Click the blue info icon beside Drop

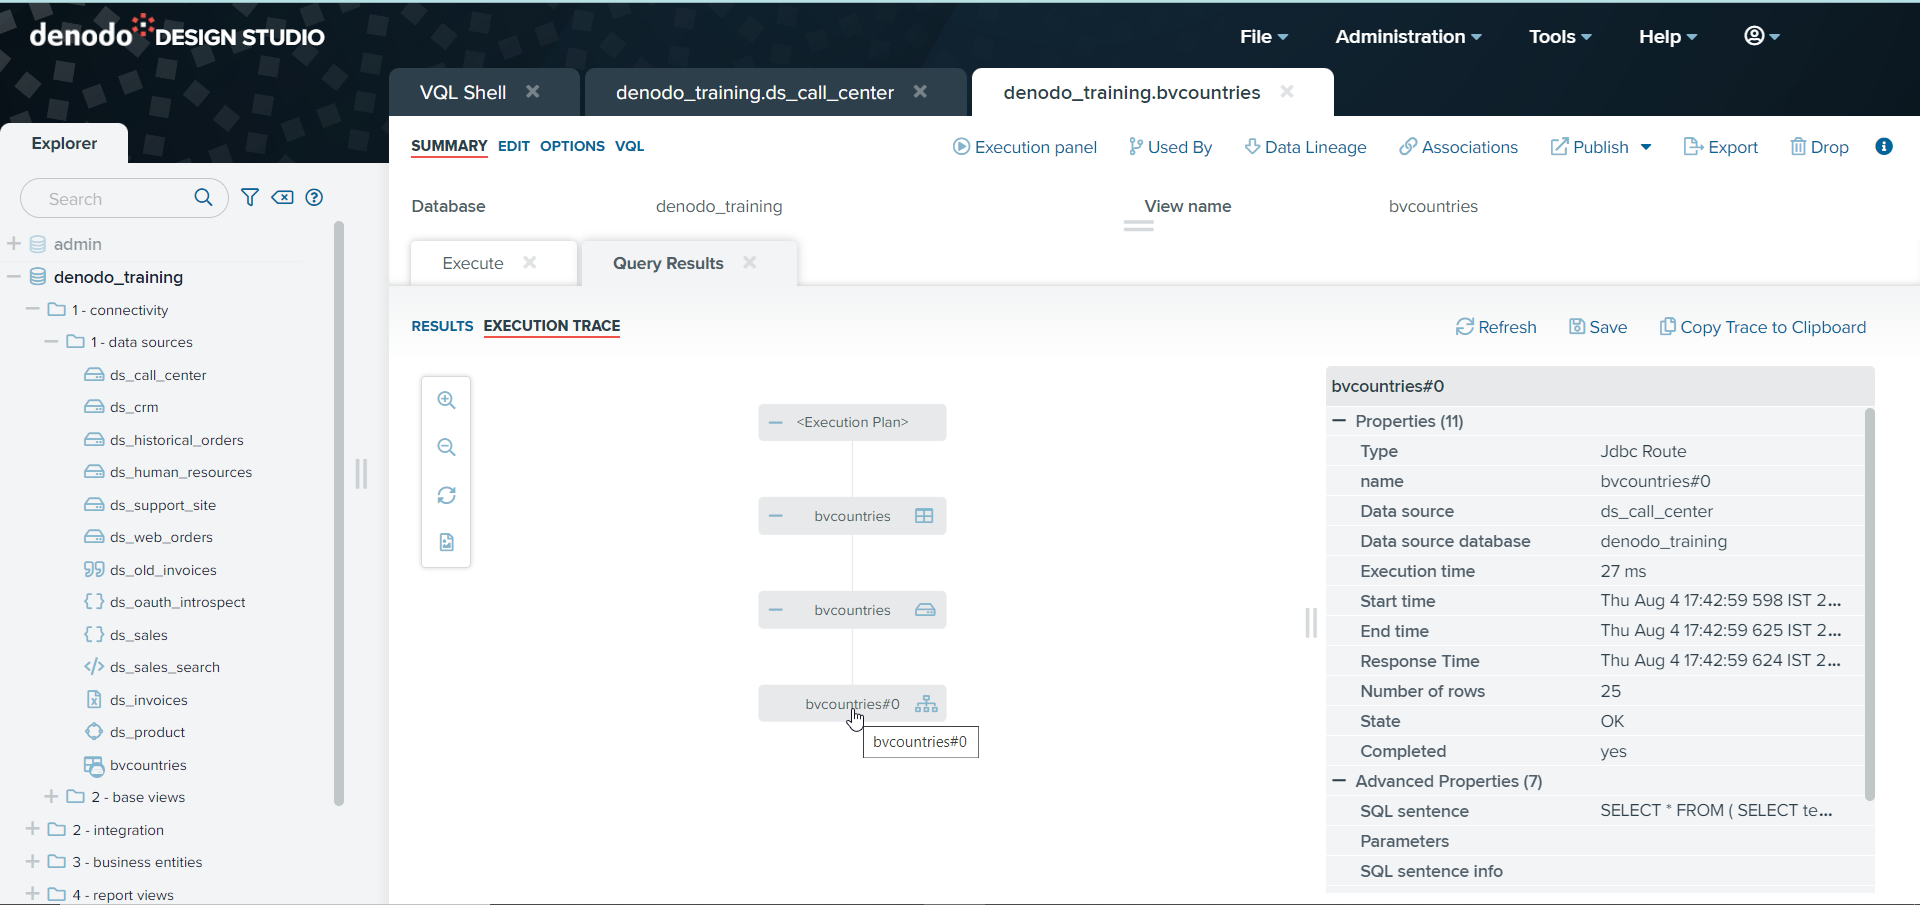[1884, 147]
